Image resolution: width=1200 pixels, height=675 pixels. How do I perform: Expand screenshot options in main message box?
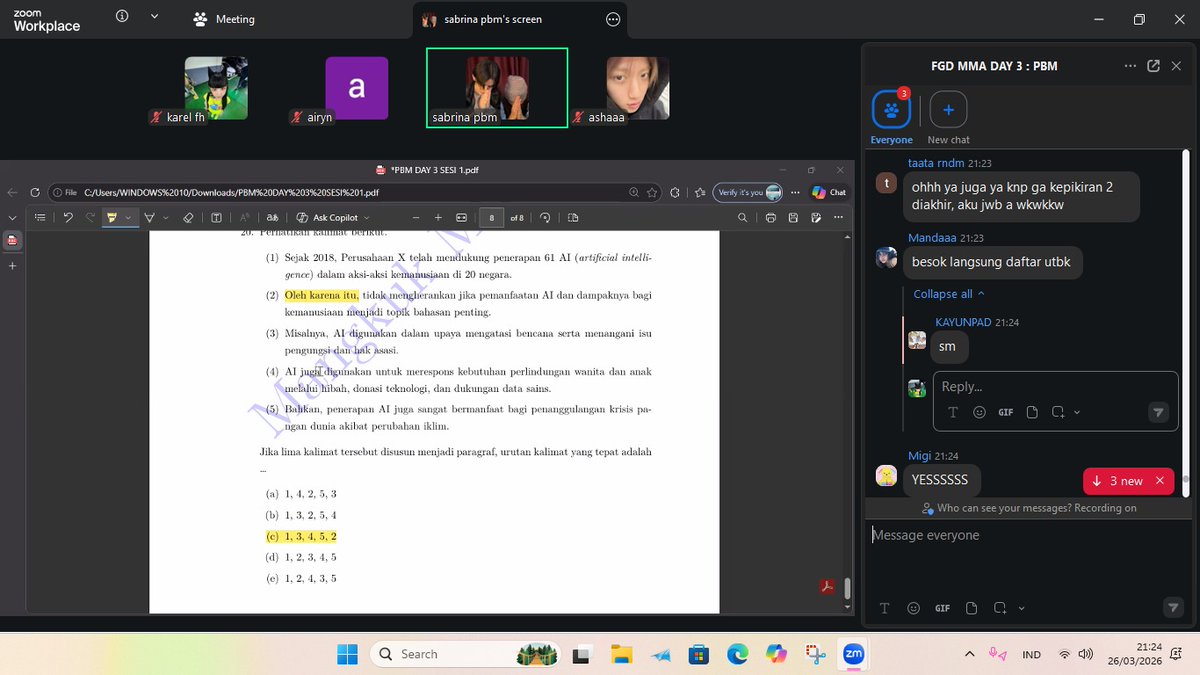tap(1021, 608)
